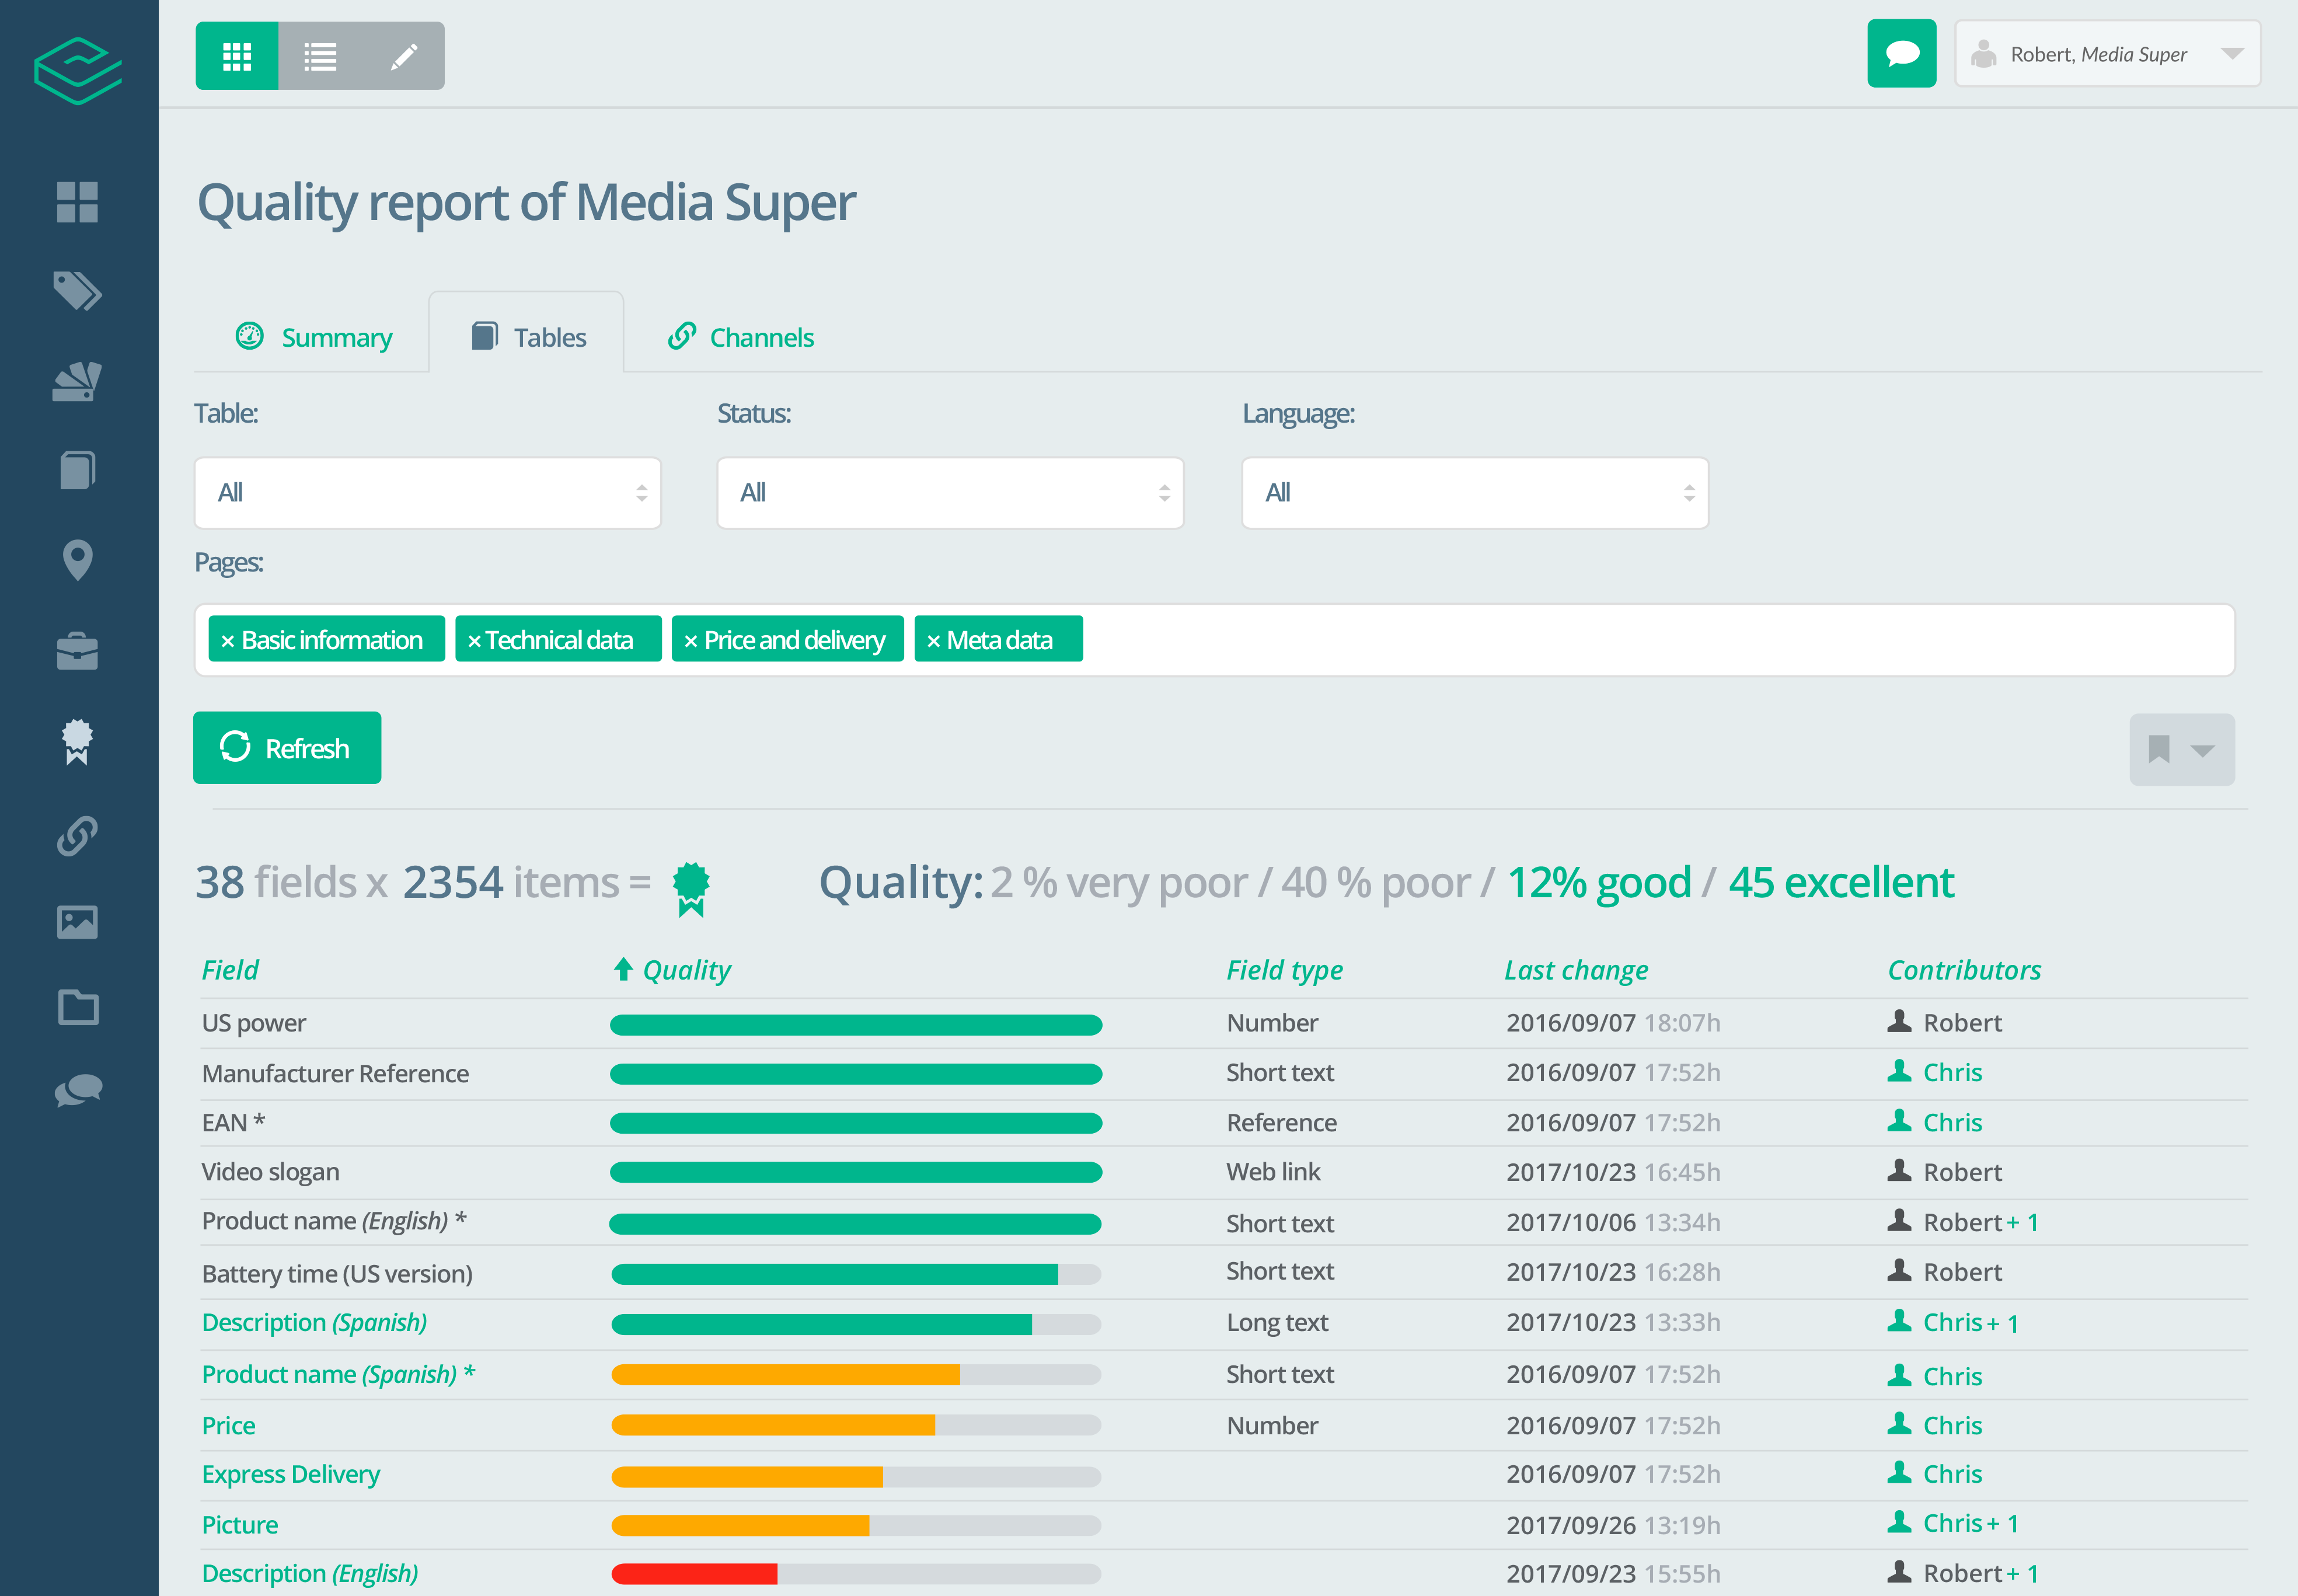Click the pencil edit mode icon
This screenshot has width=2298, height=1596.
(x=403, y=56)
